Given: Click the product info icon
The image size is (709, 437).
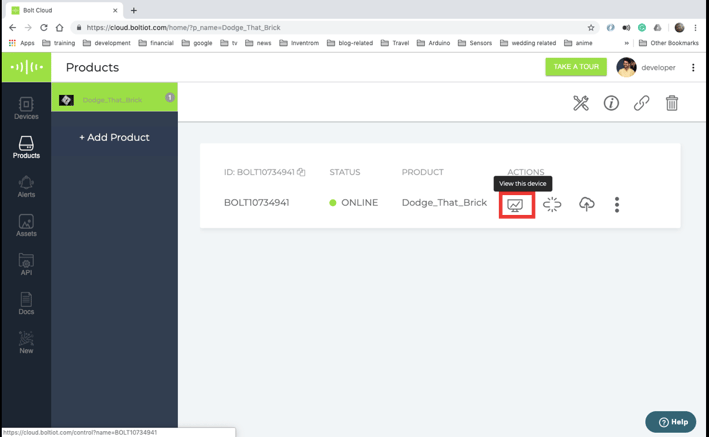Looking at the screenshot, I should point(611,103).
